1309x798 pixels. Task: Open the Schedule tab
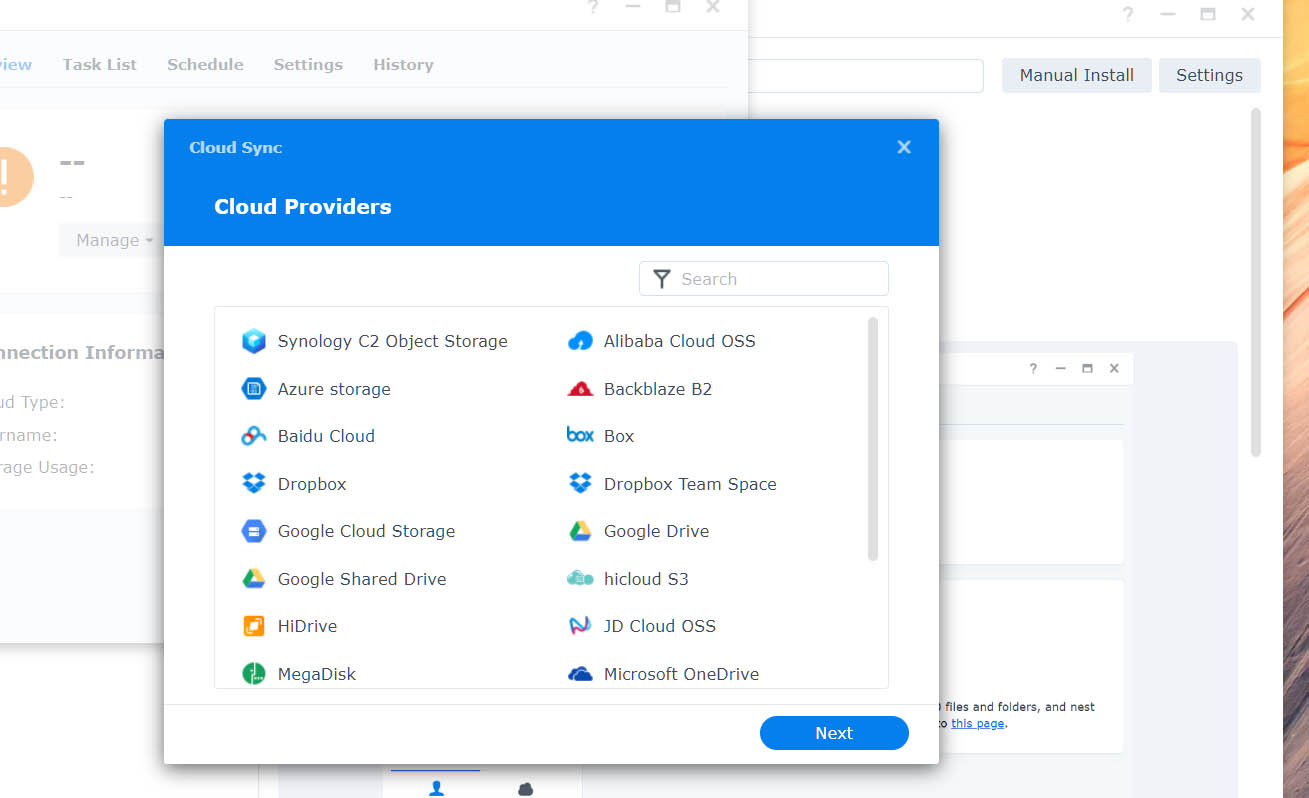click(x=205, y=64)
